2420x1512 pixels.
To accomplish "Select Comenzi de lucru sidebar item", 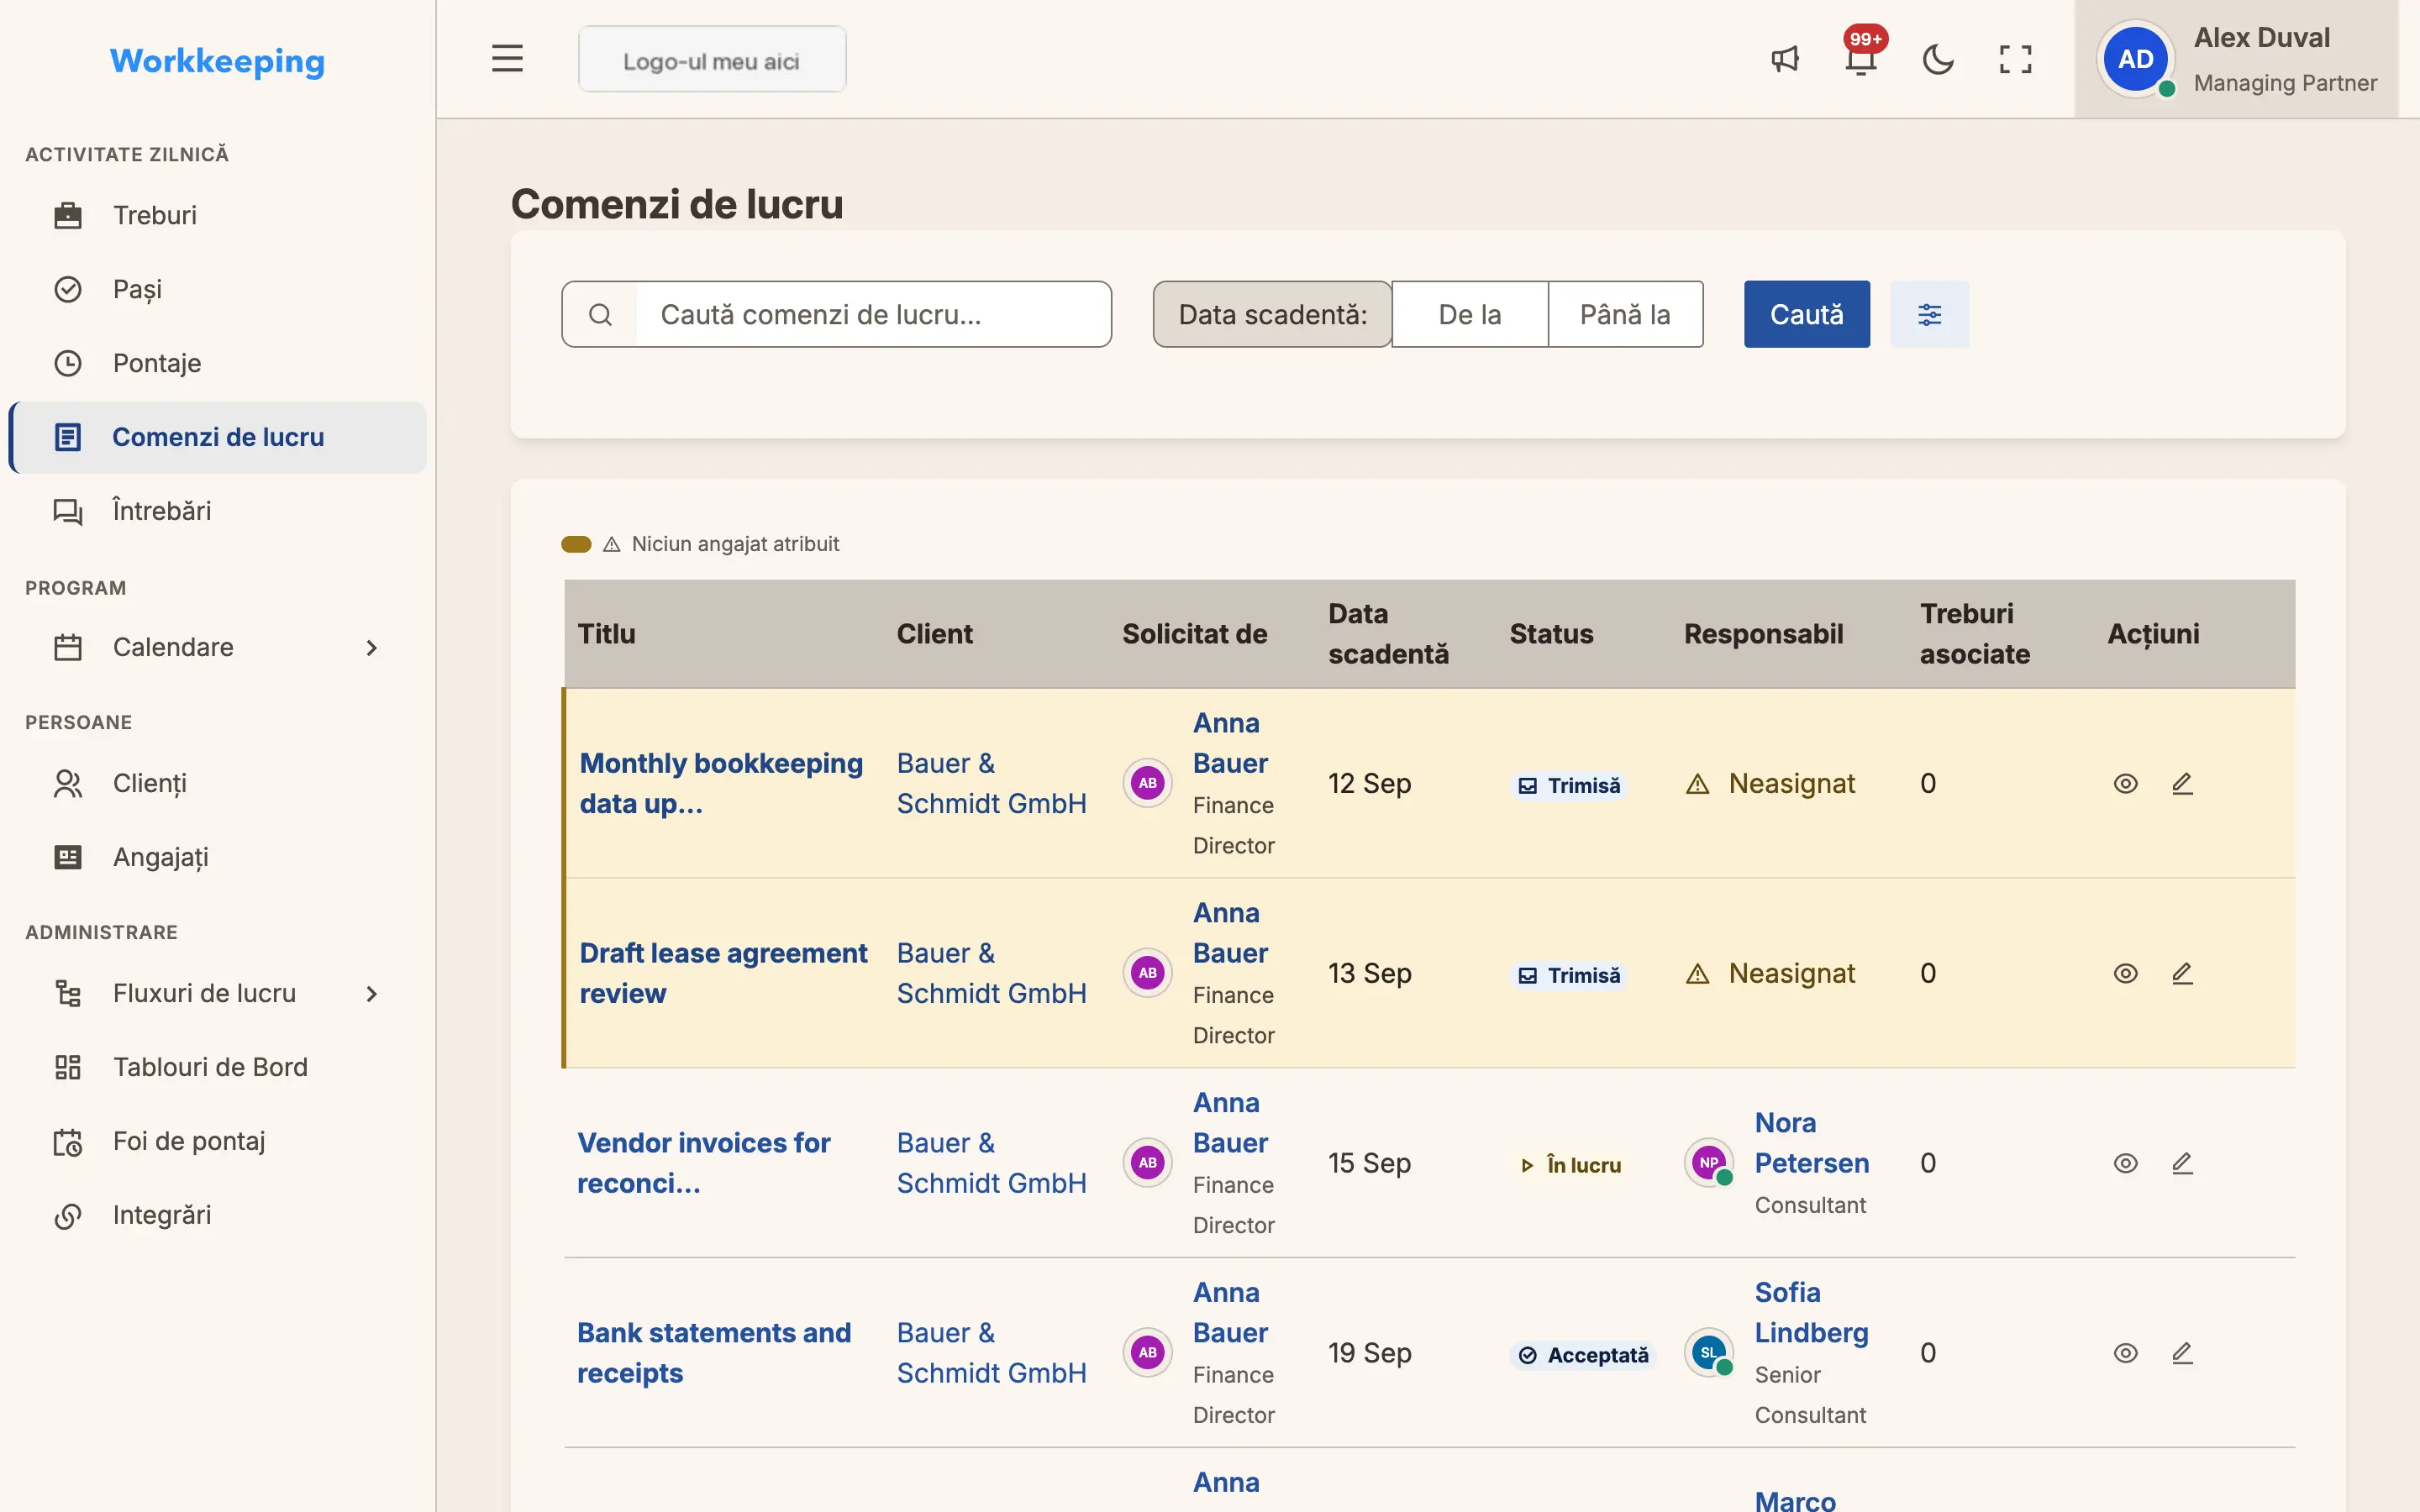I will pos(218,437).
